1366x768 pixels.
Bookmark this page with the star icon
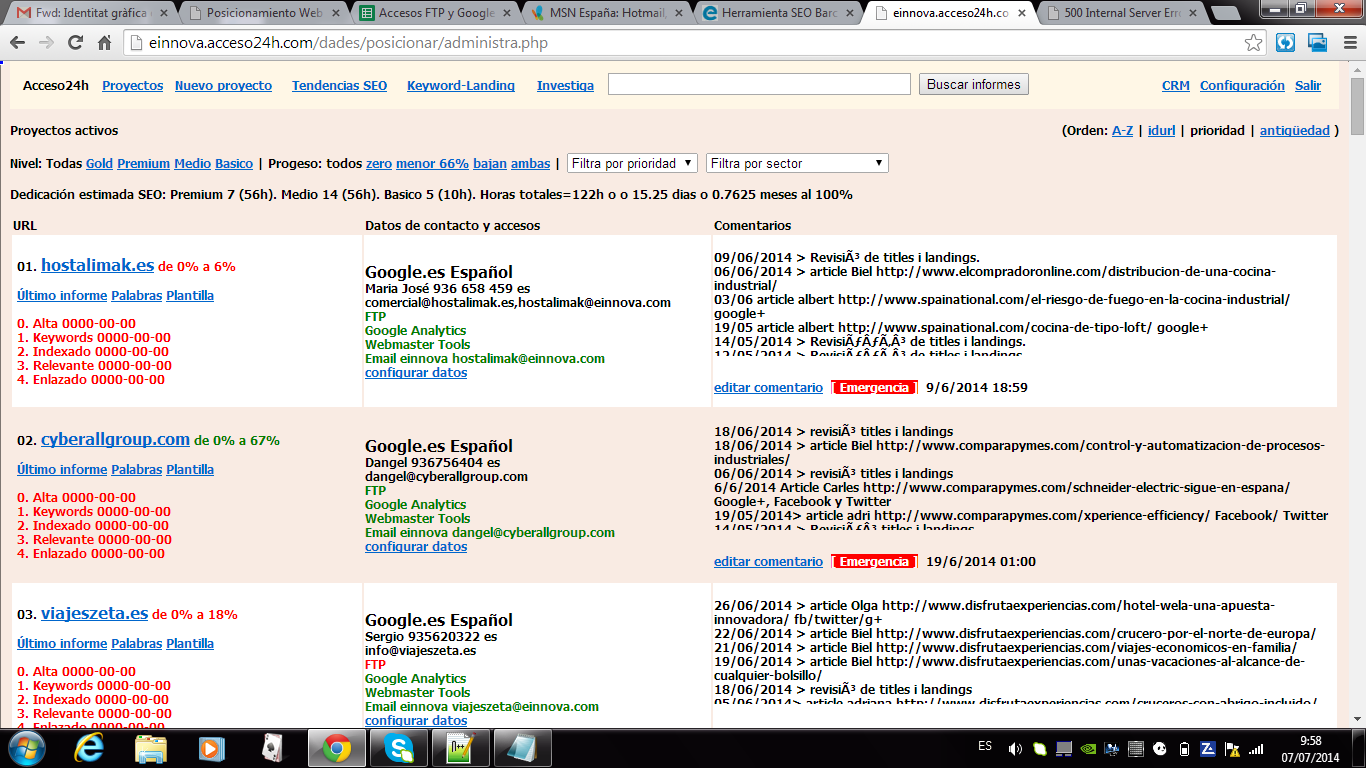pyautogui.click(x=1254, y=43)
